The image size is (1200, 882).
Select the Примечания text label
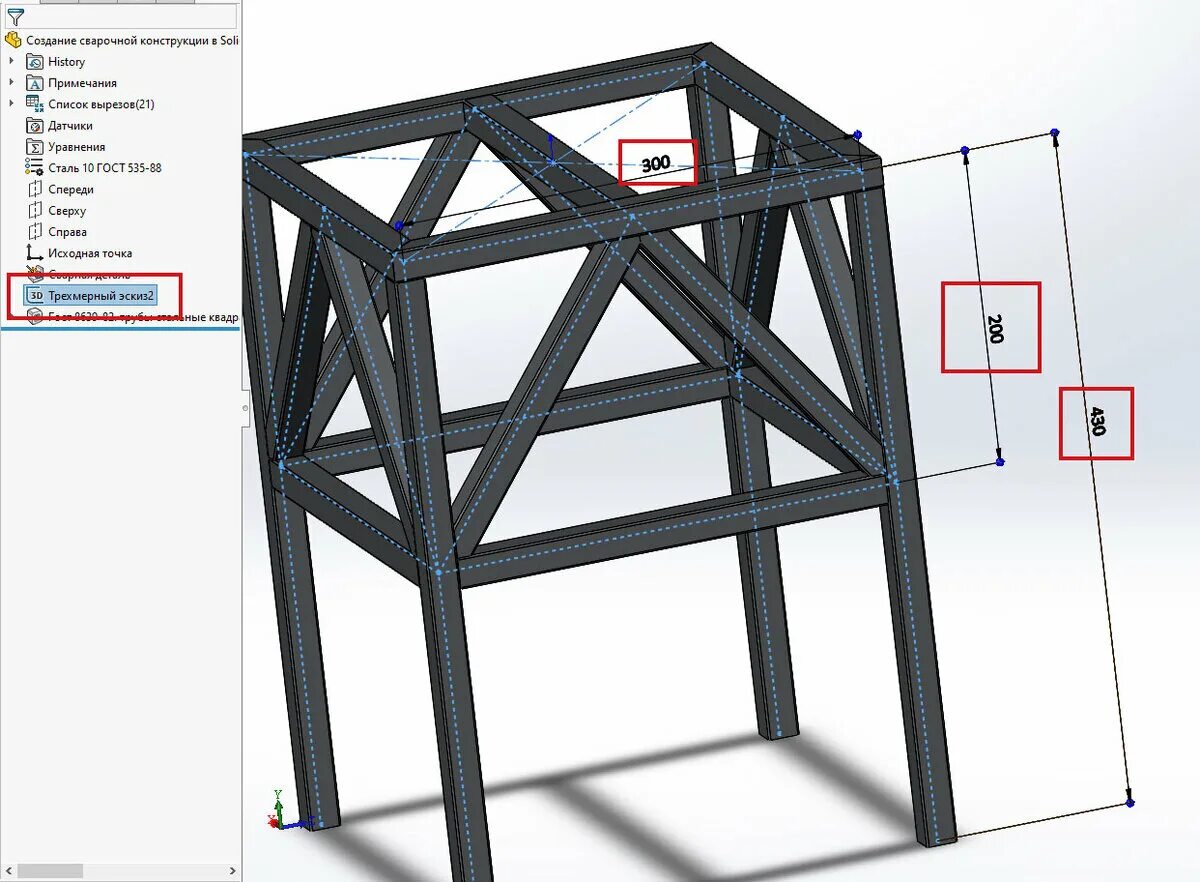(83, 83)
